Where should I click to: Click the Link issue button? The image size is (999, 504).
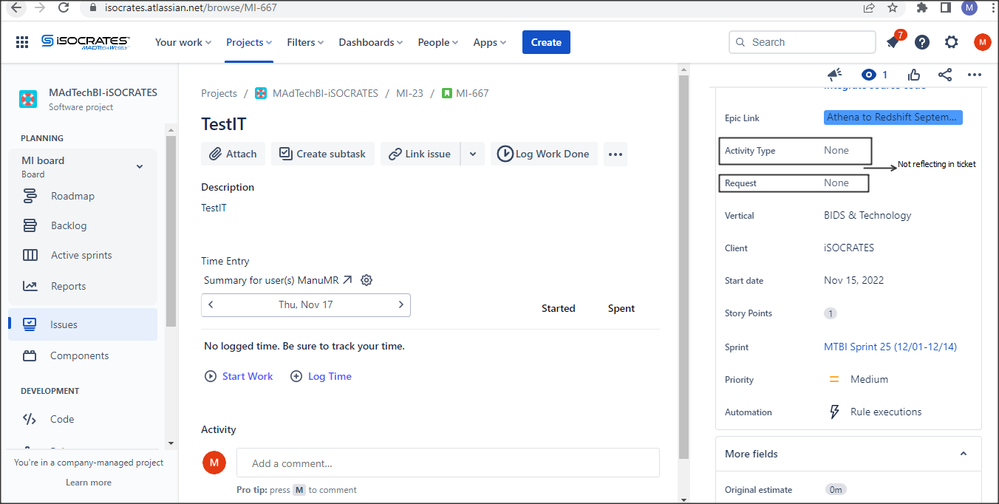pyautogui.click(x=420, y=154)
